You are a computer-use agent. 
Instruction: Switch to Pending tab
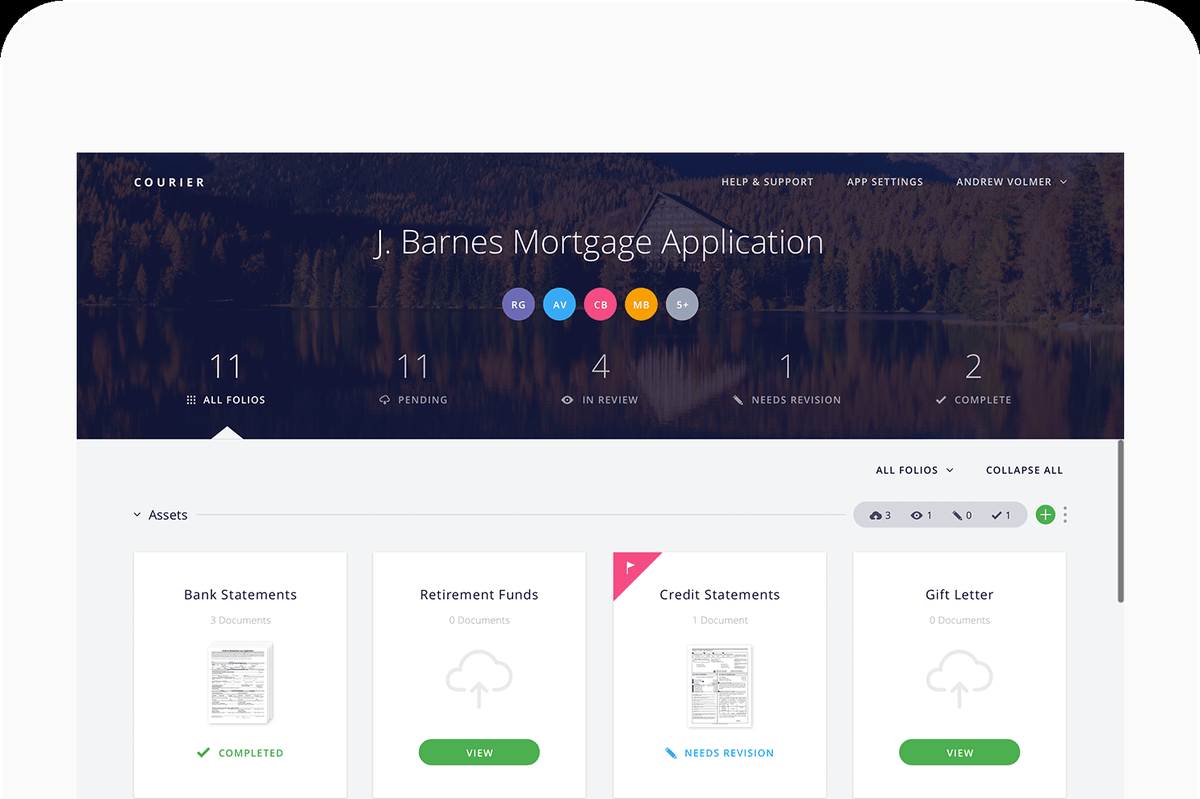(x=413, y=379)
